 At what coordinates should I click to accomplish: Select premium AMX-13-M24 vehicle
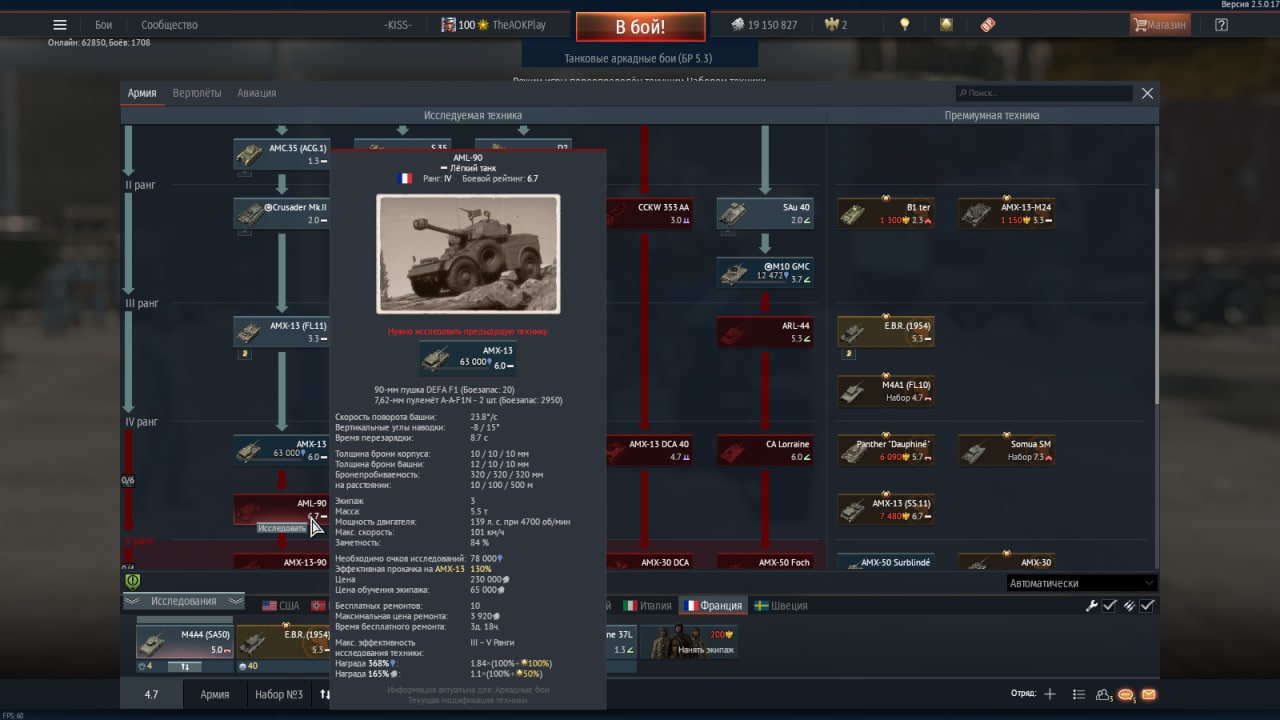point(1006,213)
